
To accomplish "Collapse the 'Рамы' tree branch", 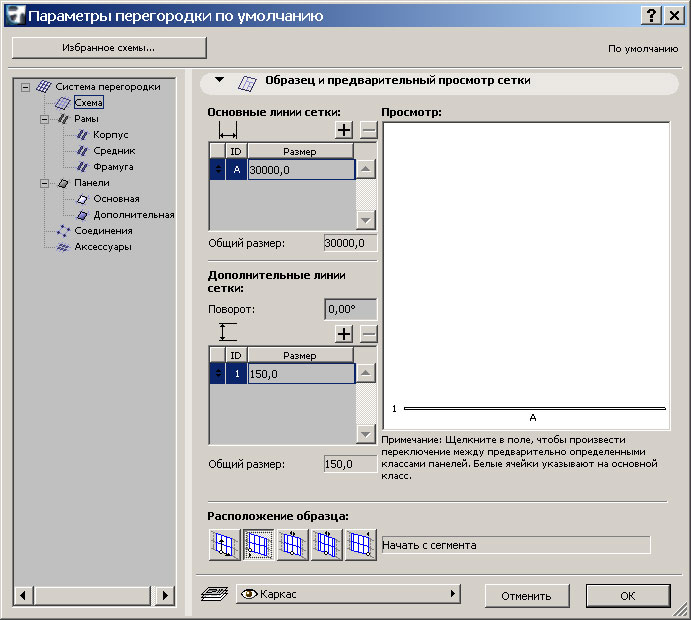I will point(45,119).
